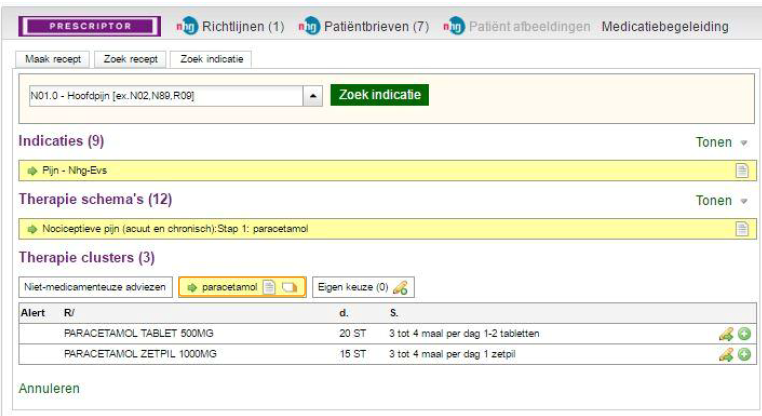This screenshot has width=762, height=416.
Task: Click the note icon on paracetamol cluster
Action: (289, 287)
